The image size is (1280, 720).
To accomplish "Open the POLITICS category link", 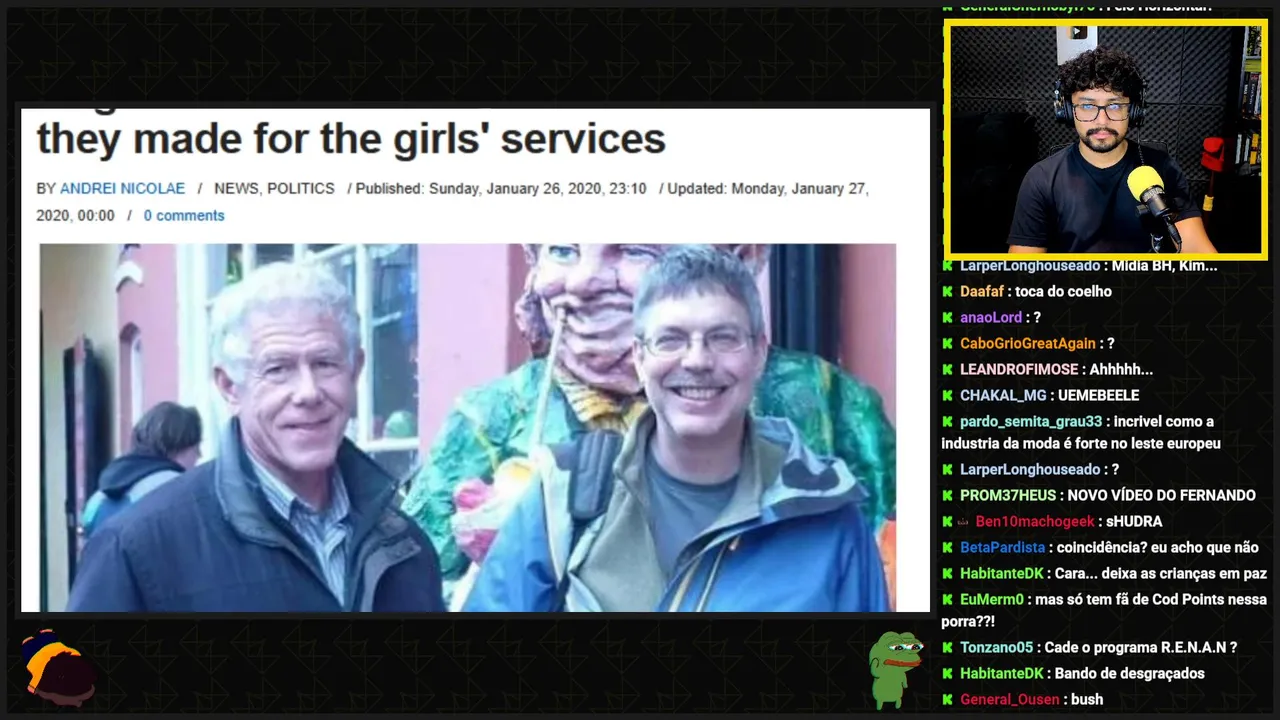I will tap(301, 188).
